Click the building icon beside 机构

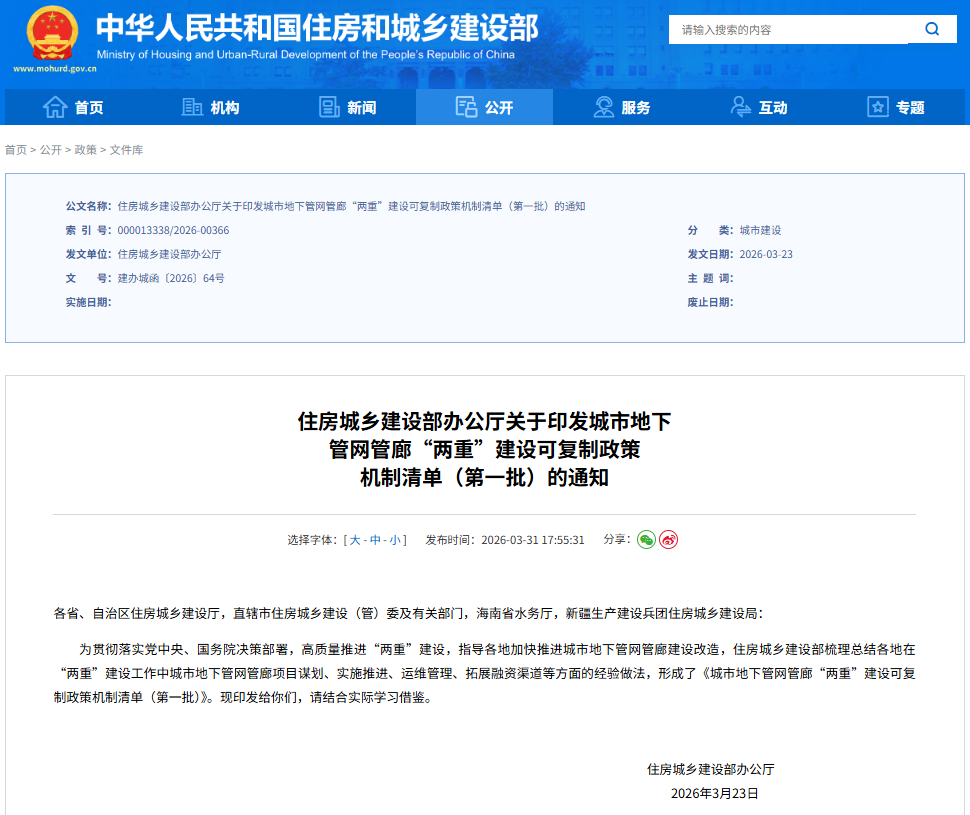click(192, 107)
